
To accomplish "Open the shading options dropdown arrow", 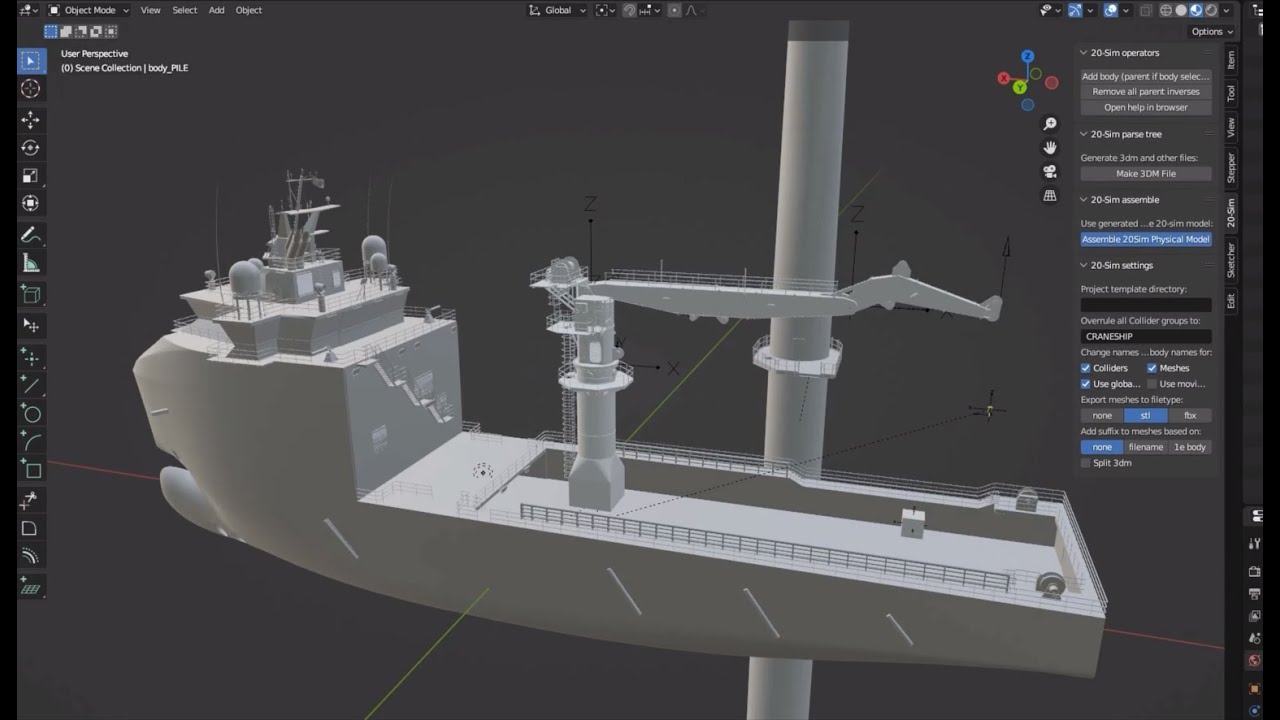I will 1227,10.
